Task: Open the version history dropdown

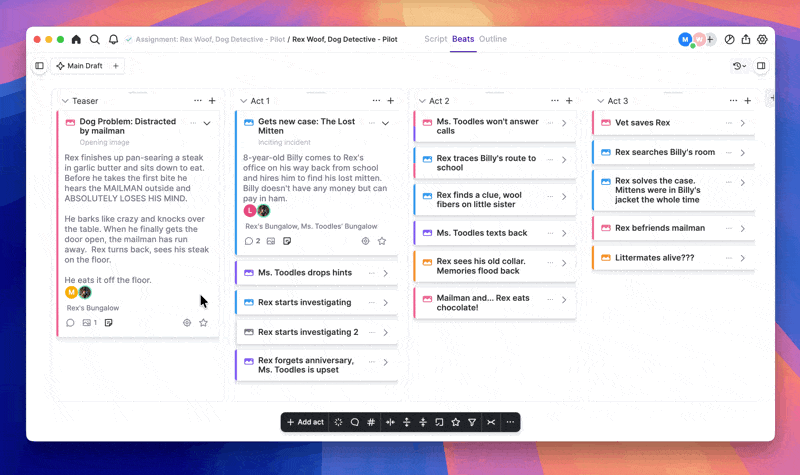Action: [x=739, y=66]
